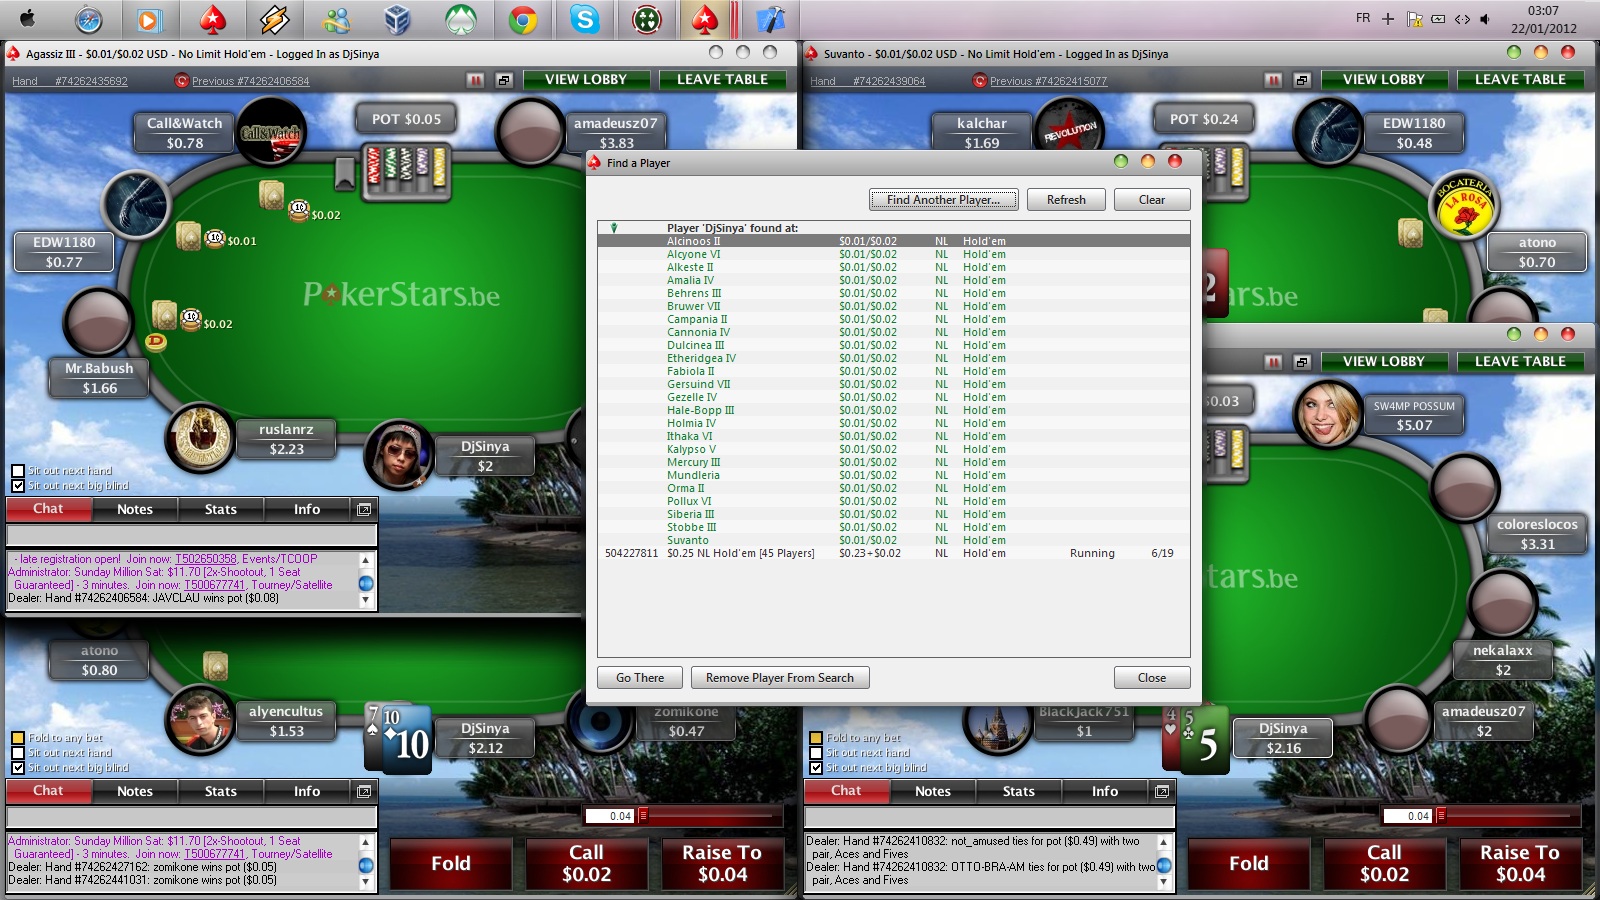Select Alcyone VI row in player results
Viewport: 1600px width, 900px height.
point(894,254)
